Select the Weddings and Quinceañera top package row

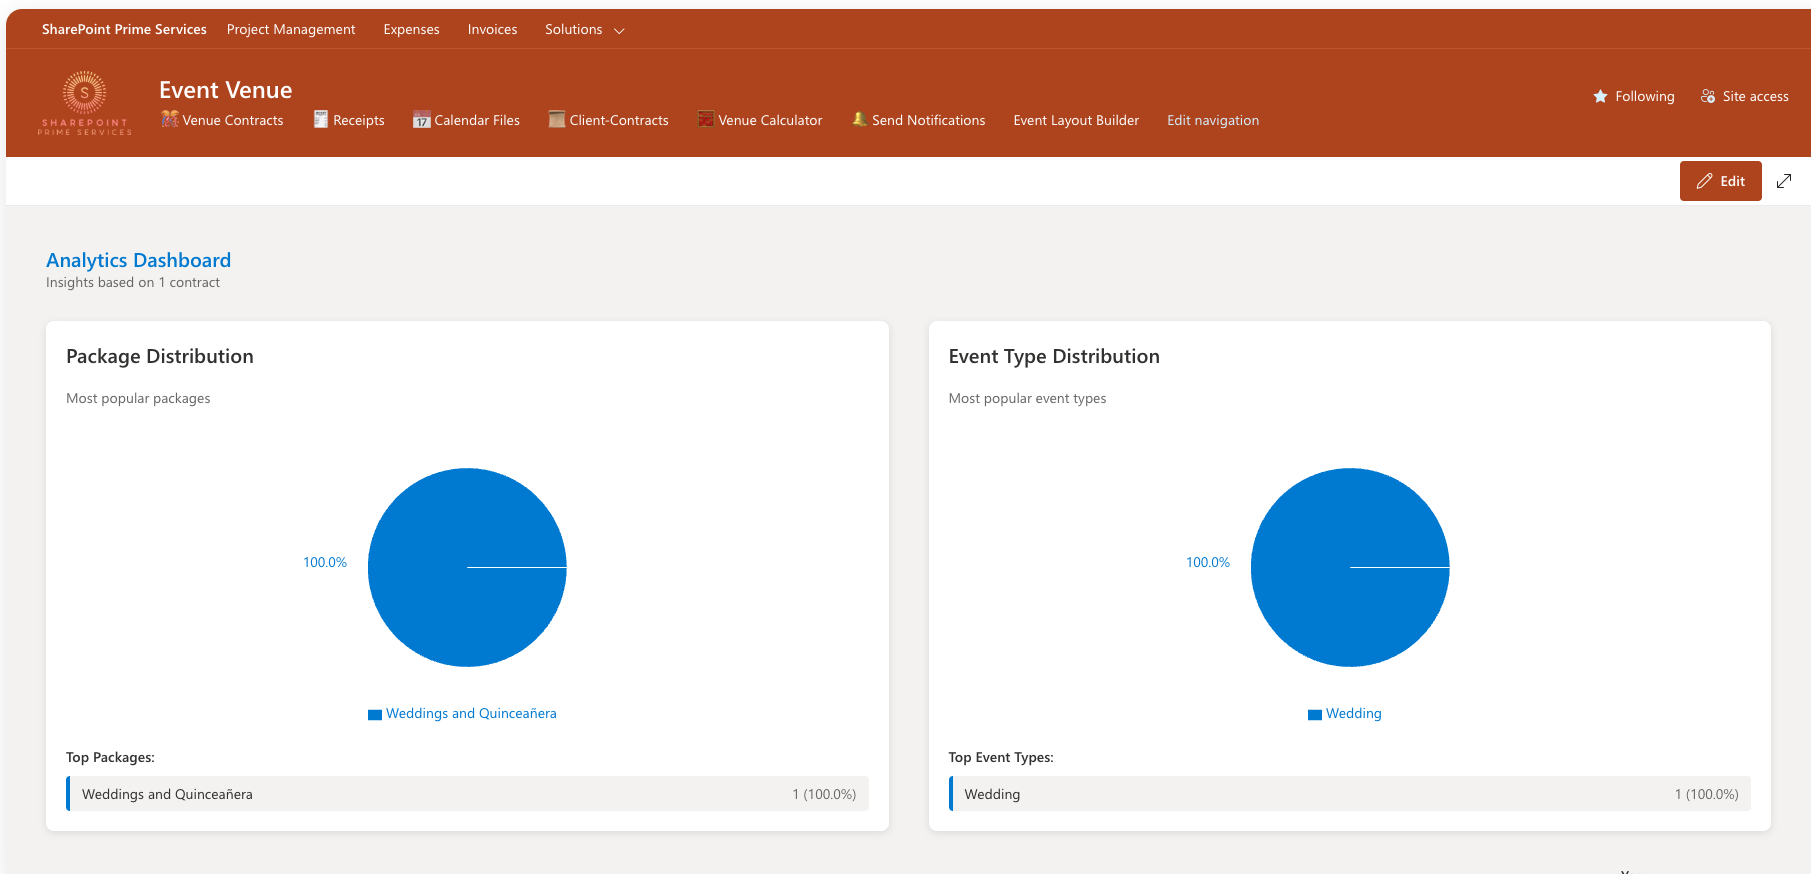tap(467, 794)
